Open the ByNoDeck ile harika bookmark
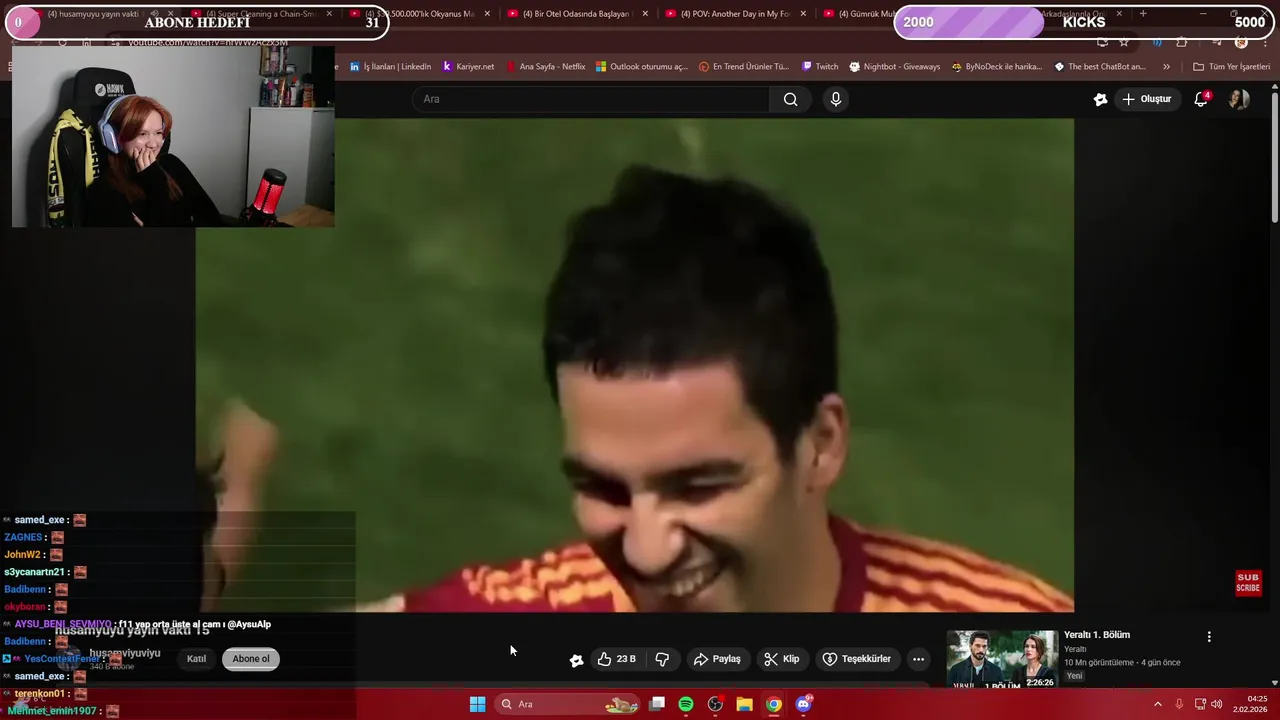The height and width of the screenshot is (720, 1280). [996, 67]
